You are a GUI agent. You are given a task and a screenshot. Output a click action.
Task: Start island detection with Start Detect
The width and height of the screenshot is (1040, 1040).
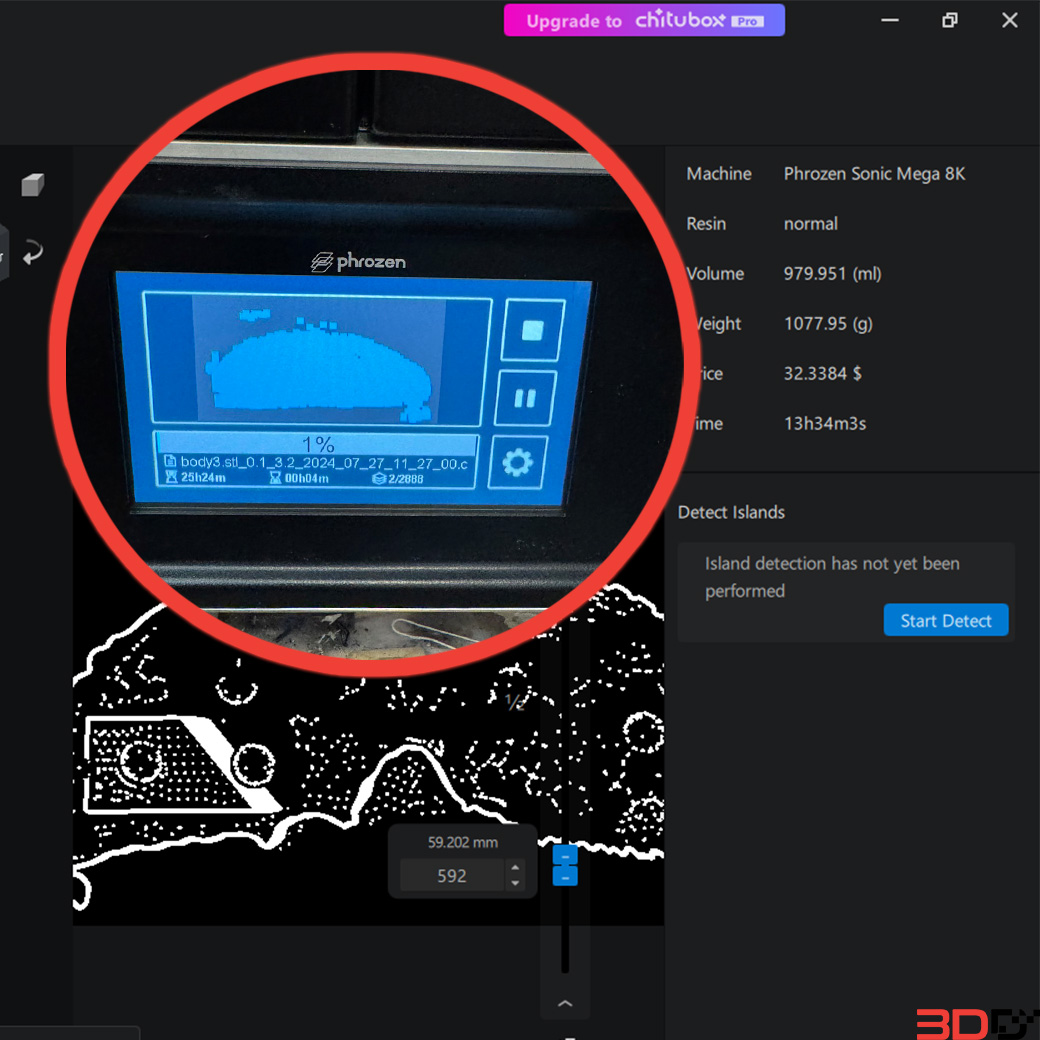point(946,620)
